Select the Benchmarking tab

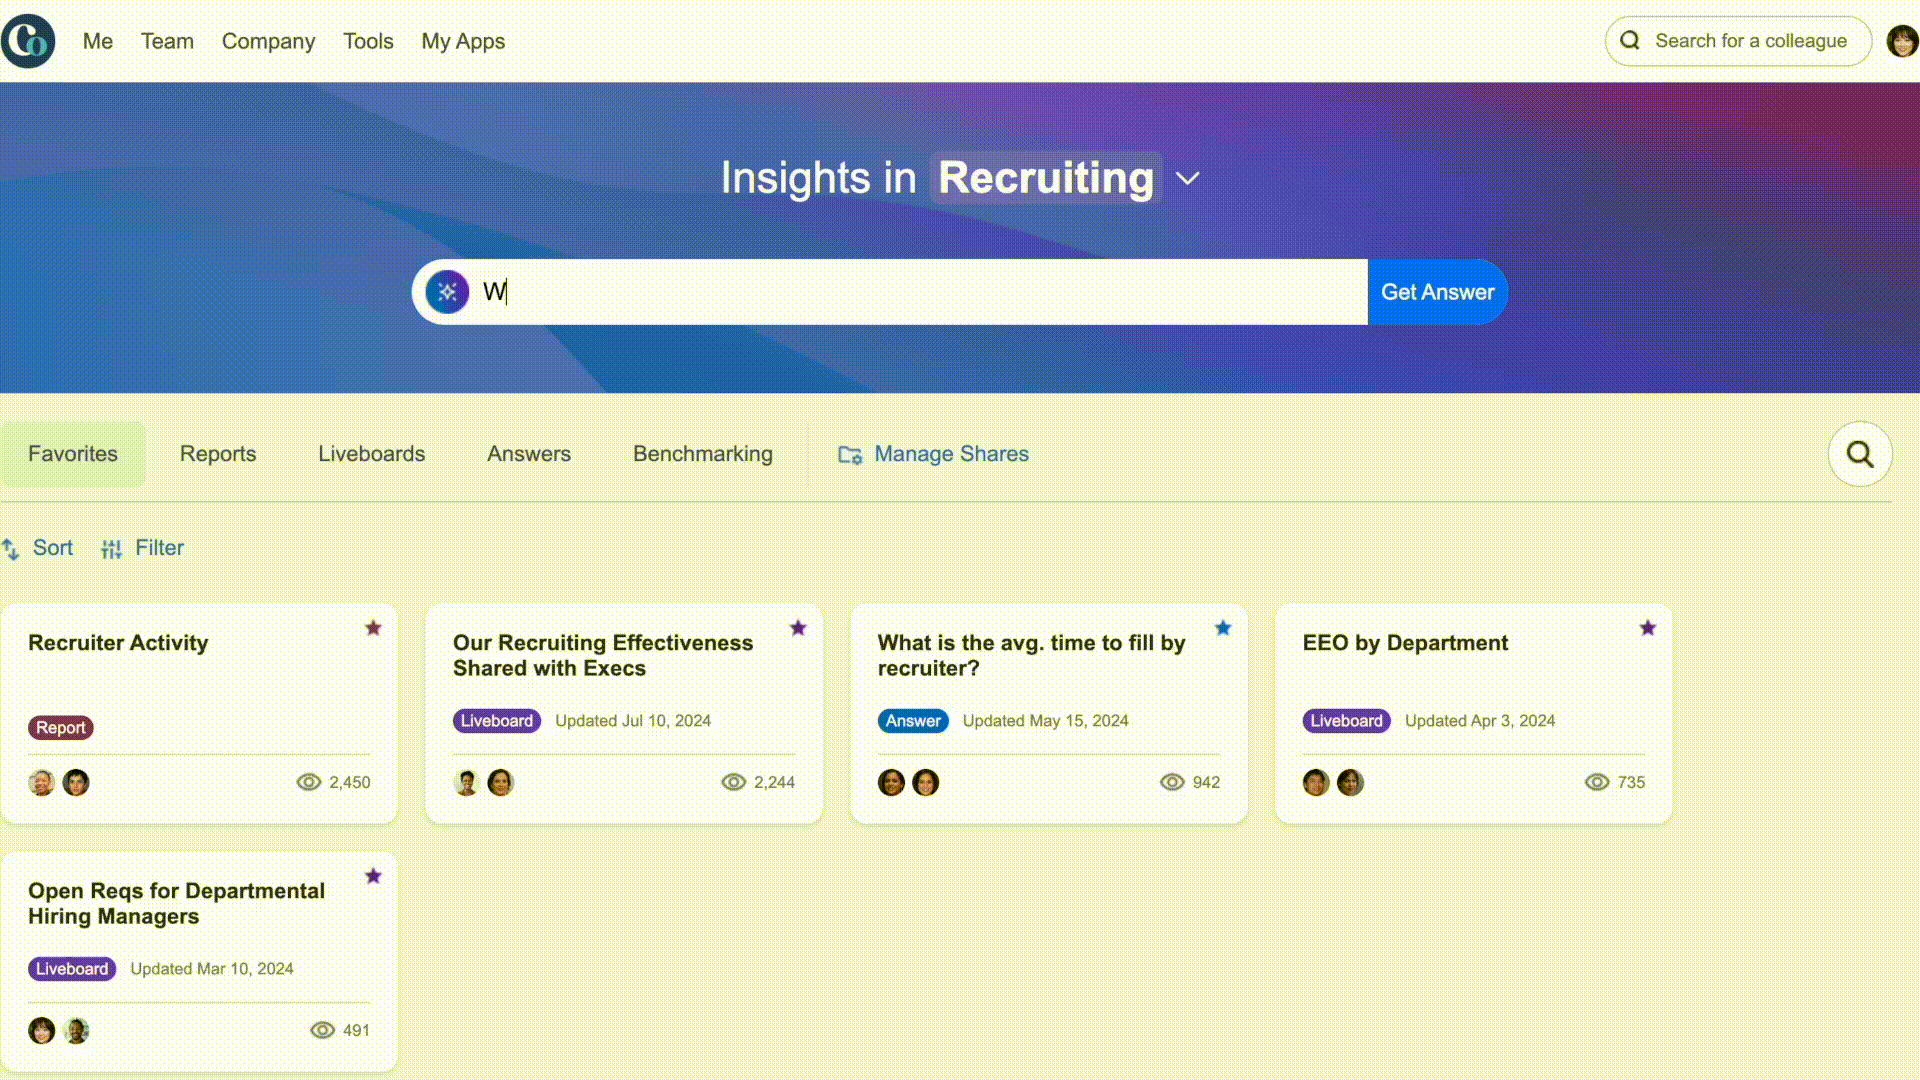point(703,454)
